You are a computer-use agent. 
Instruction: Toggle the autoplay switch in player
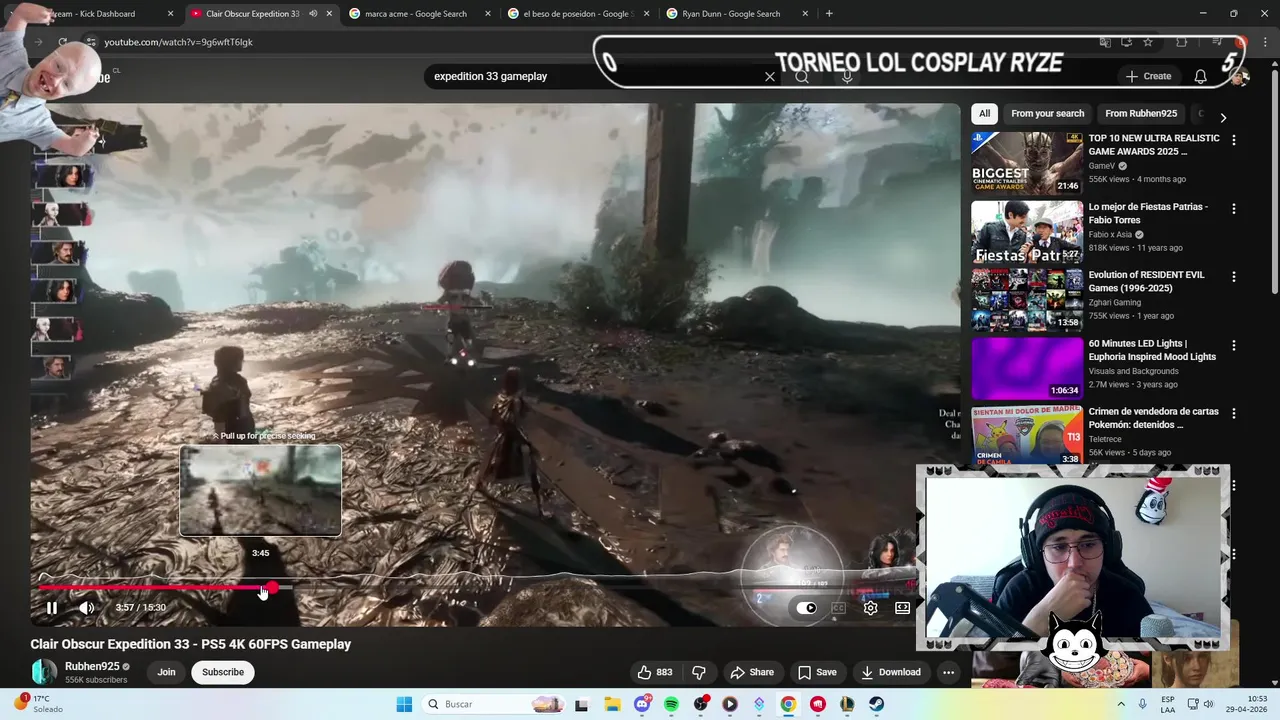pyautogui.click(x=806, y=607)
